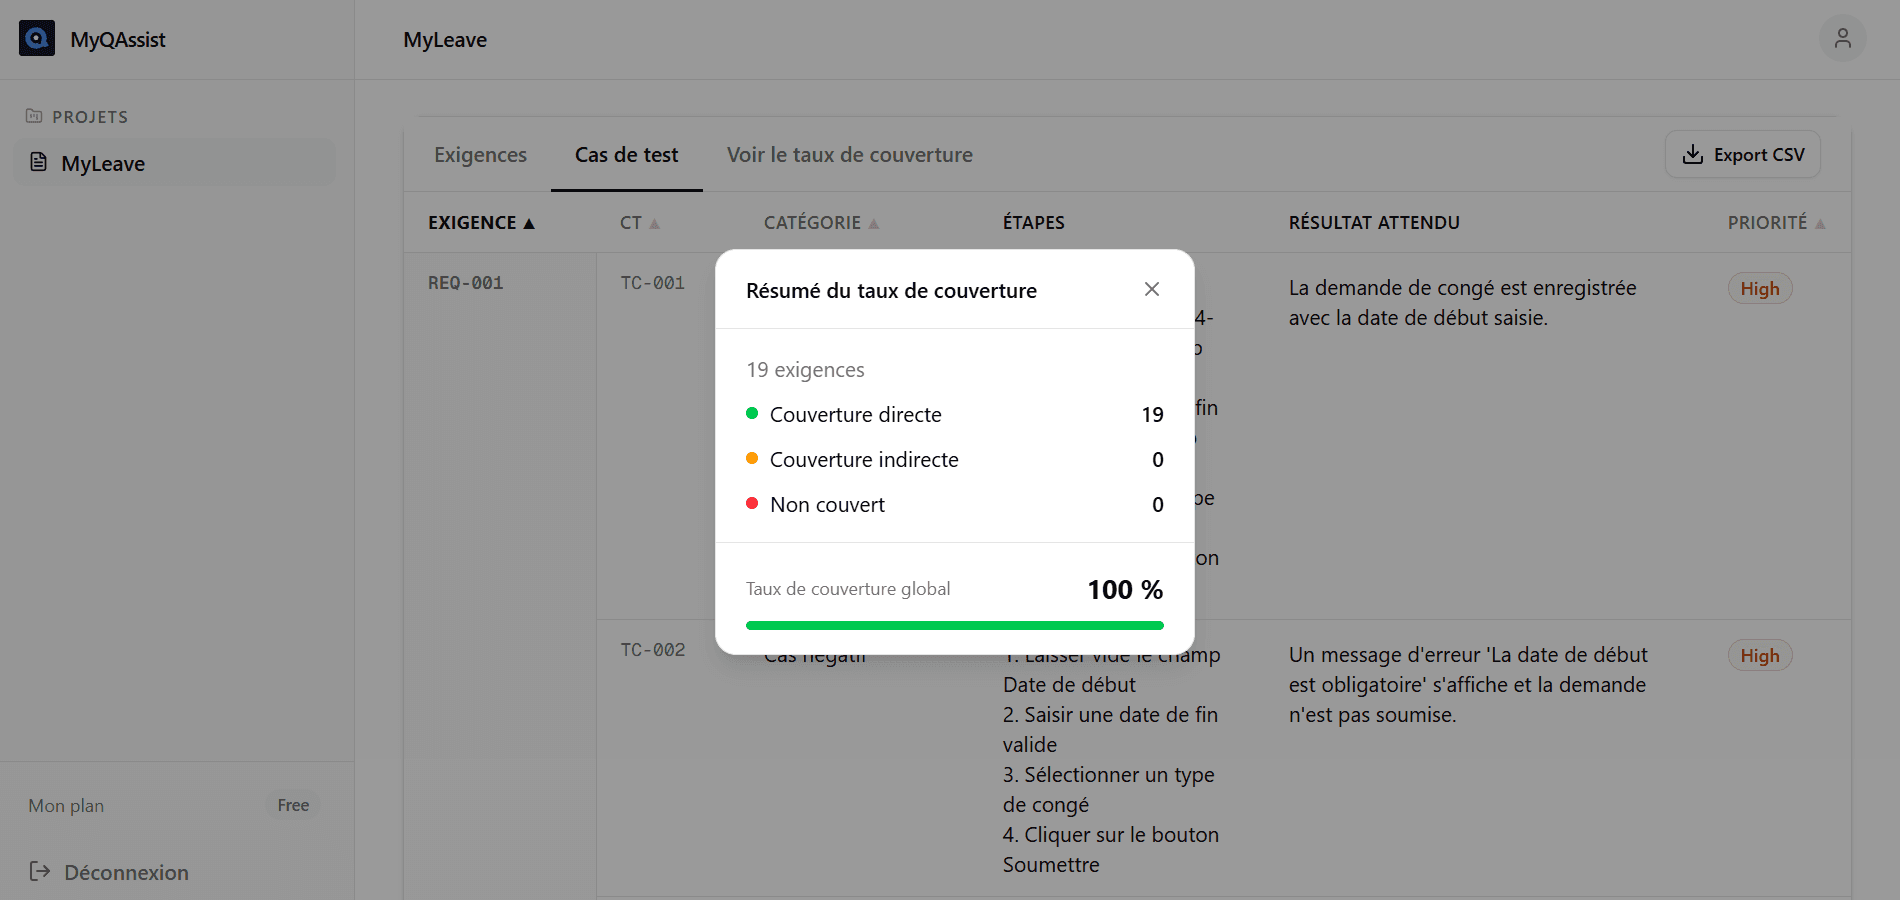The width and height of the screenshot is (1900, 900).
Task: Switch to the Exigences tab
Action: coord(480,155)
